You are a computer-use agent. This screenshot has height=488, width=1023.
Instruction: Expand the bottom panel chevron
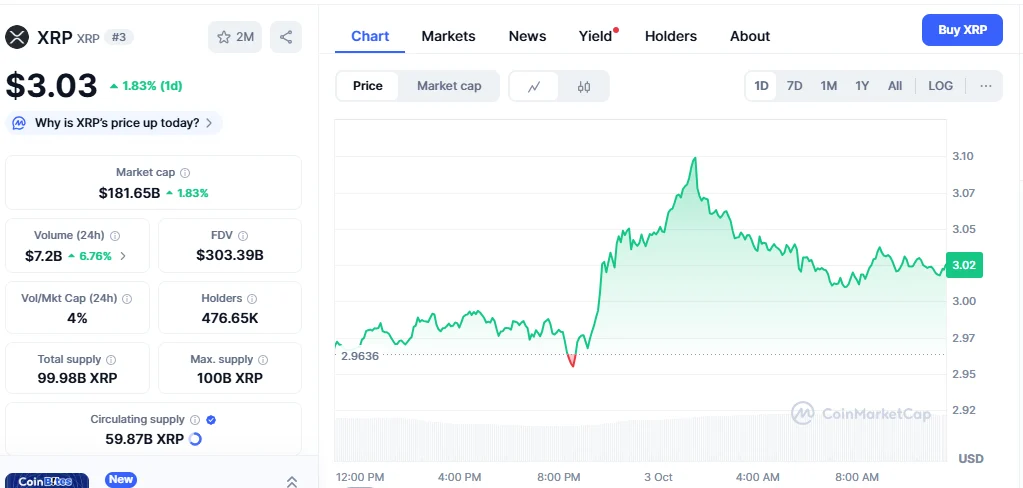(x=292, y=481)
